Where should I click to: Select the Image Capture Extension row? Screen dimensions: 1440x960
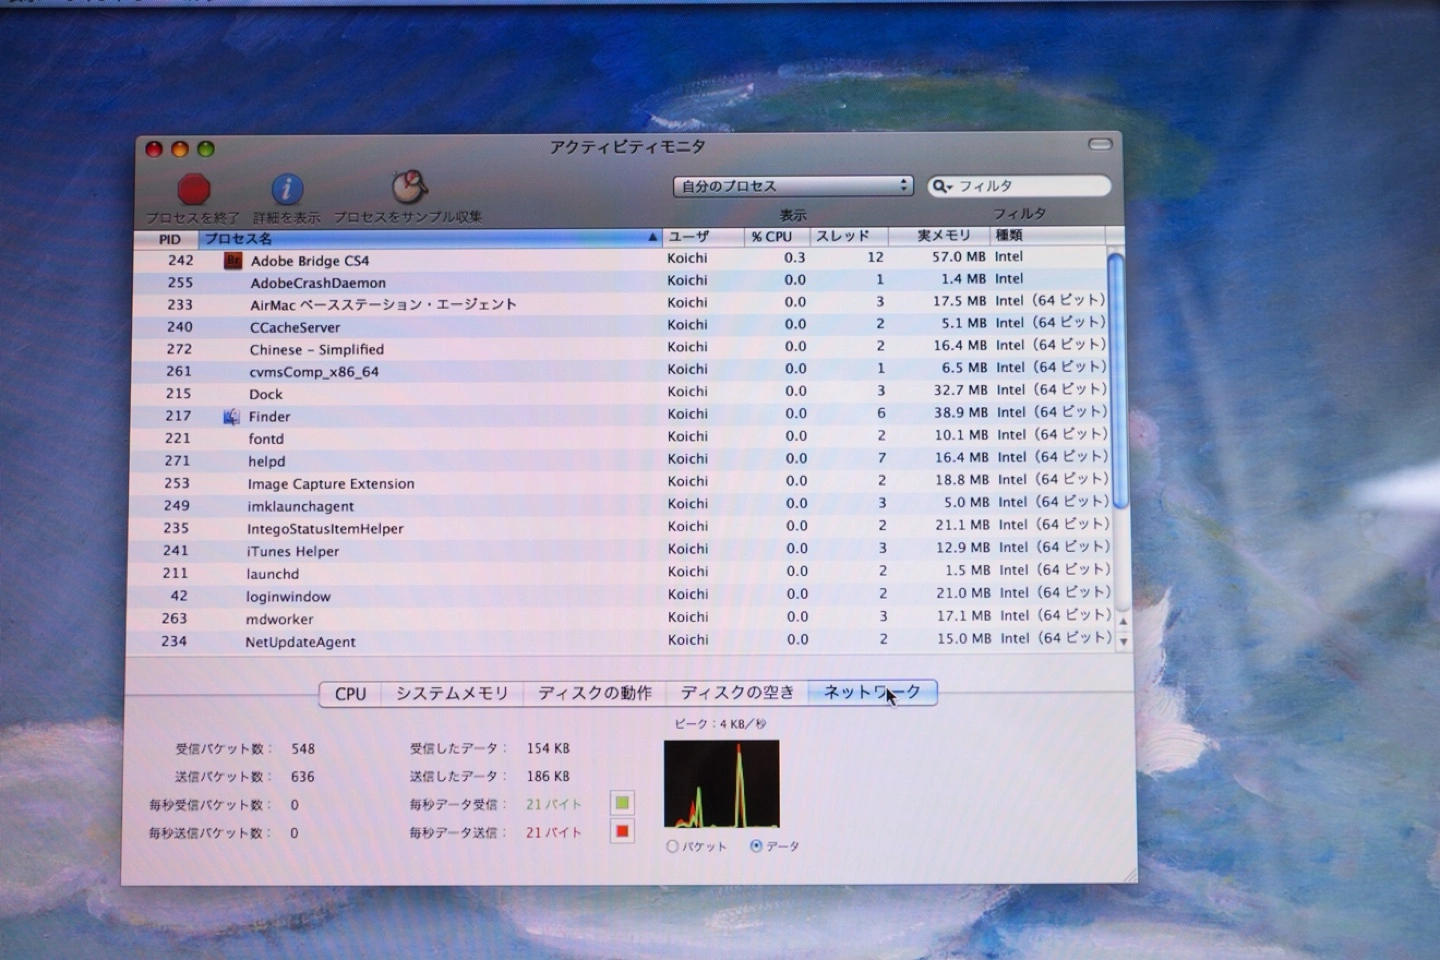[x=620, y=483]
